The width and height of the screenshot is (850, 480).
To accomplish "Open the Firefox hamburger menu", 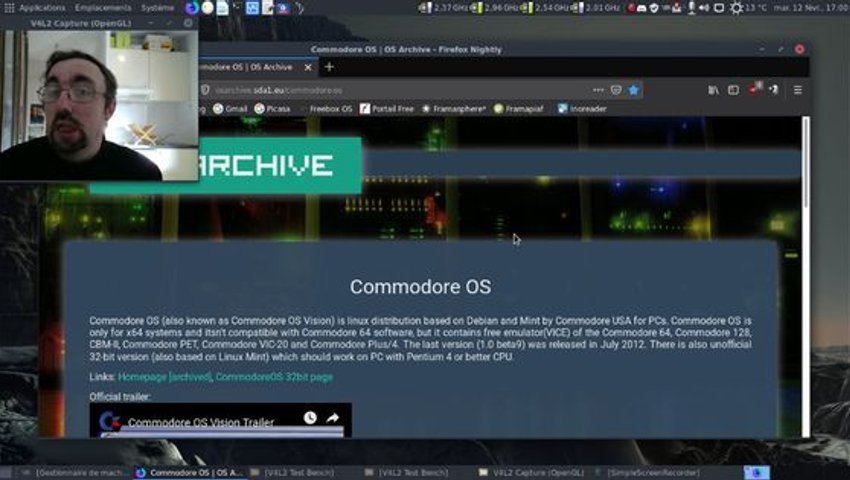I will point(798,91).
